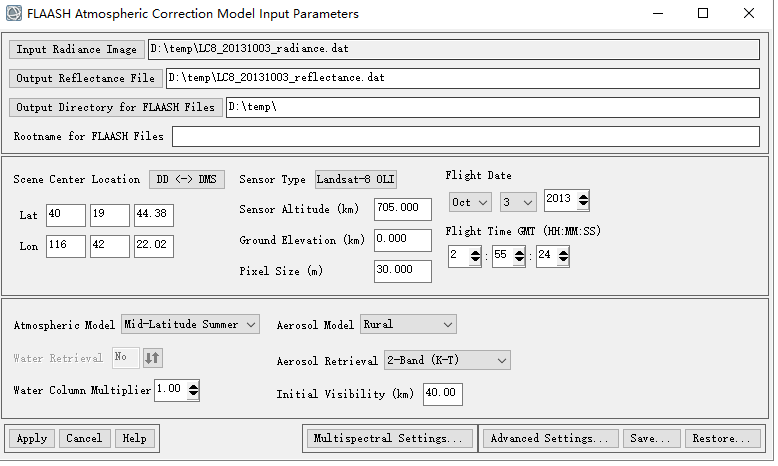This screenshot has width=778, height=466.
Task: Minimize the FLAASH window
Action: pos(658,13)
